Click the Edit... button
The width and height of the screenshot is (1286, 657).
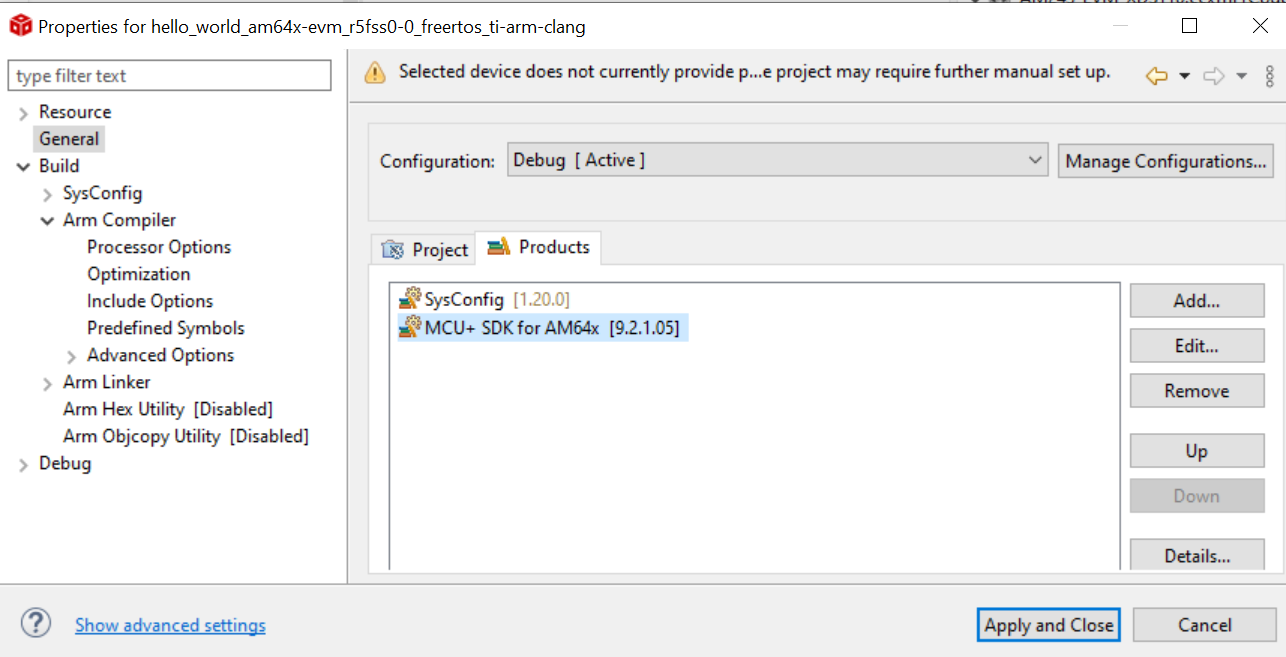coord(1197,346)
